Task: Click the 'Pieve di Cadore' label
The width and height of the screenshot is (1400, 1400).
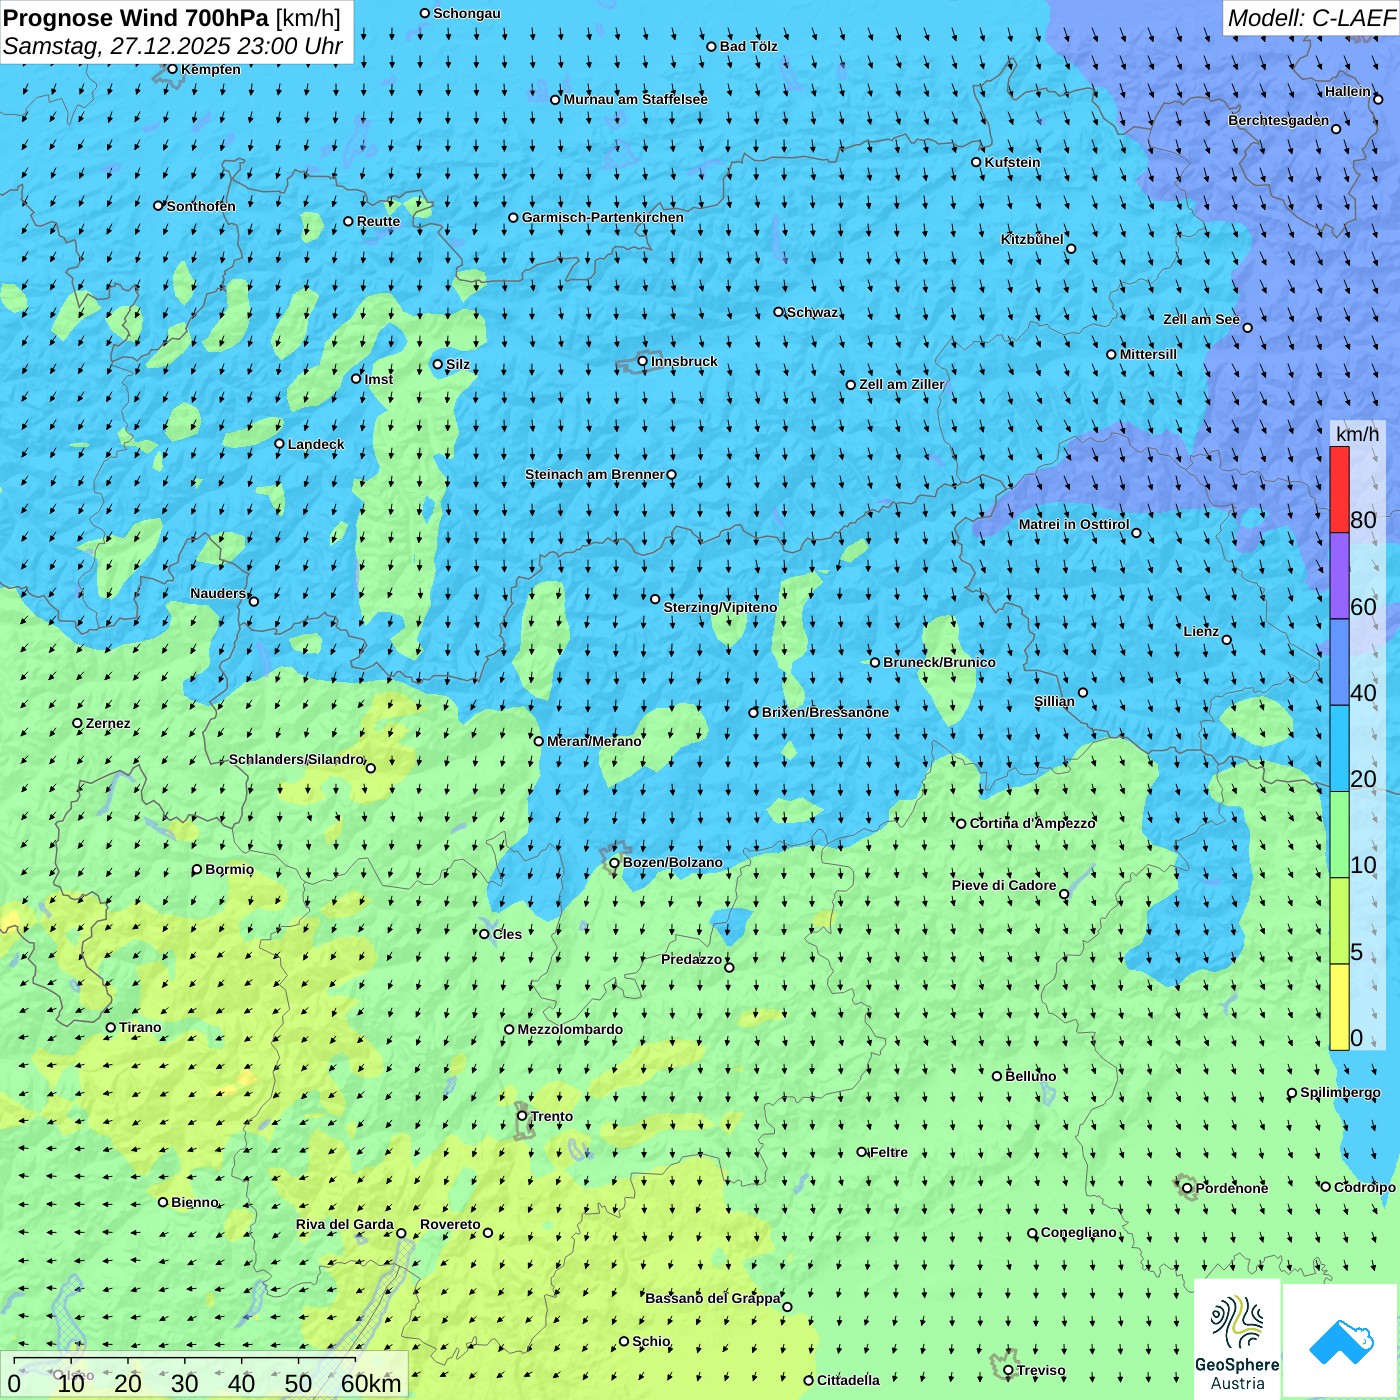Action: click(1004, 885)
